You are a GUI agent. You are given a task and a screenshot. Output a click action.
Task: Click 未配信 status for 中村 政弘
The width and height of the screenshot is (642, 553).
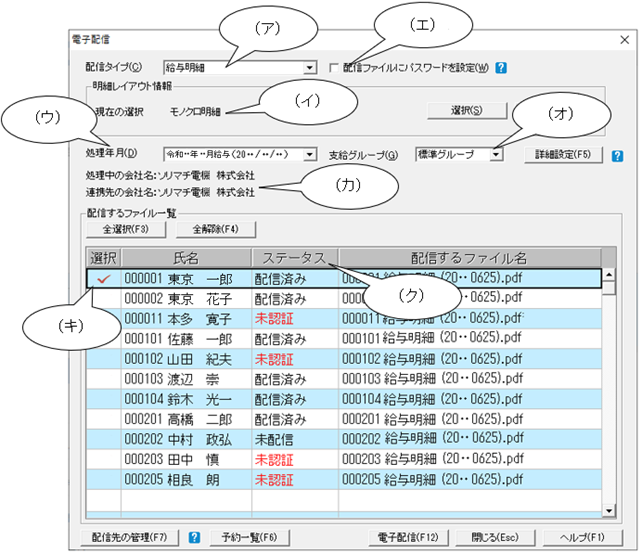pyautogui.click(x=274, y=440)
